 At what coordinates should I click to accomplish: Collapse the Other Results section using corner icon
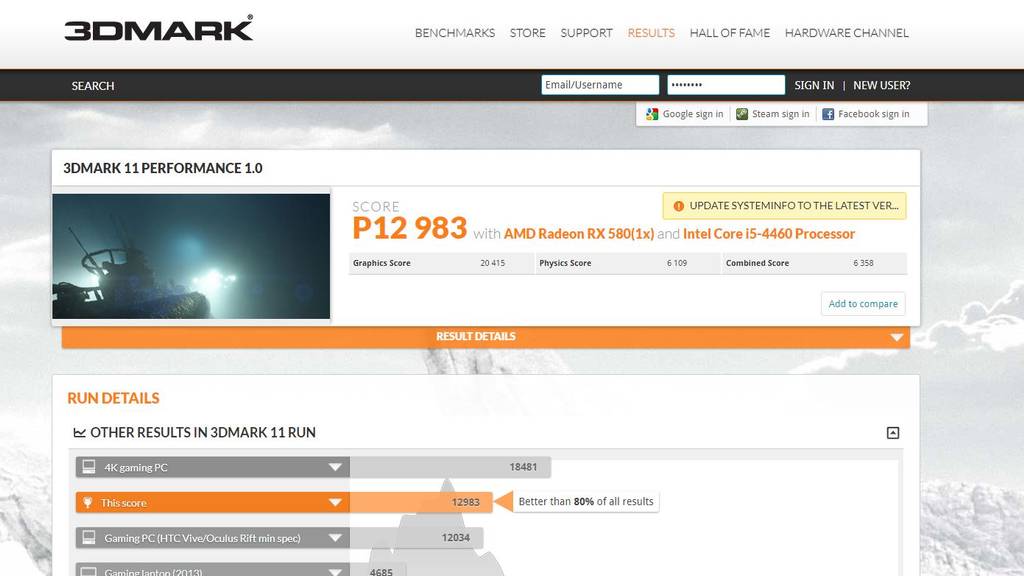click(893, 432)
